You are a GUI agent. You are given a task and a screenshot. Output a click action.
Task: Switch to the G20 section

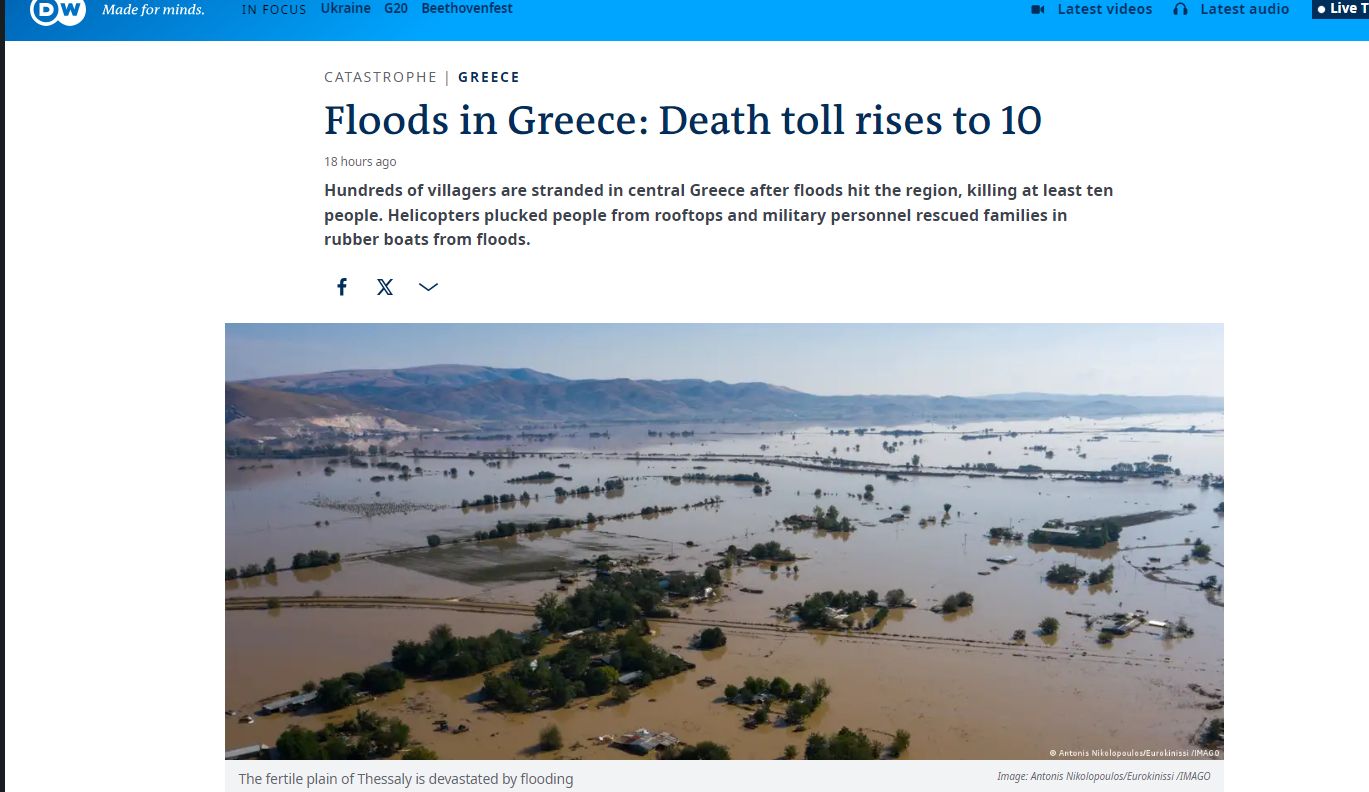pyautogui.click(x=395, y=8)
